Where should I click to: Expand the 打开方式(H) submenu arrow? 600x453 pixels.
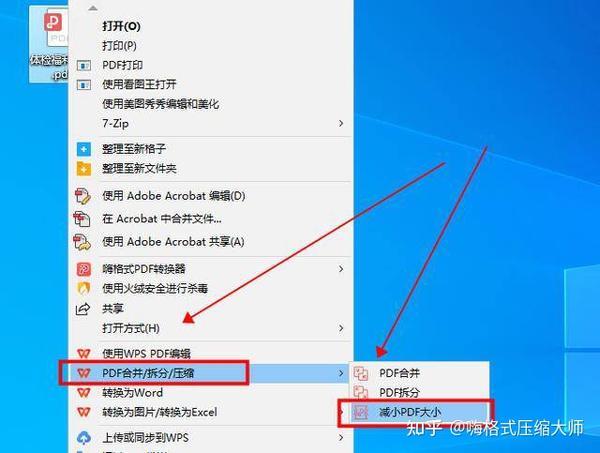[341, 328]
